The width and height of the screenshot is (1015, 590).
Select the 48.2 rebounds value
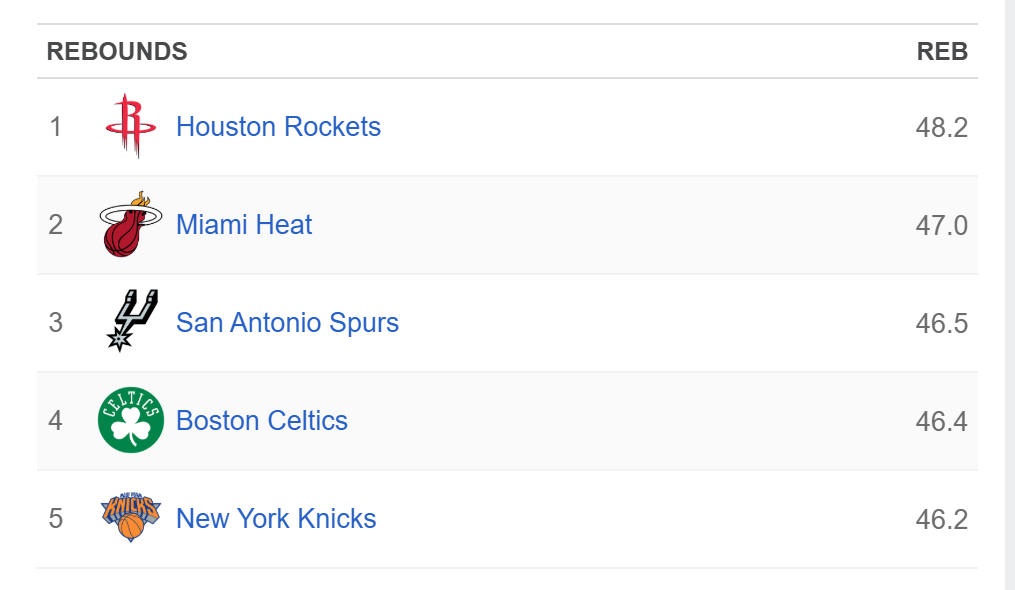pyautogui.click(x=941, y=128)
